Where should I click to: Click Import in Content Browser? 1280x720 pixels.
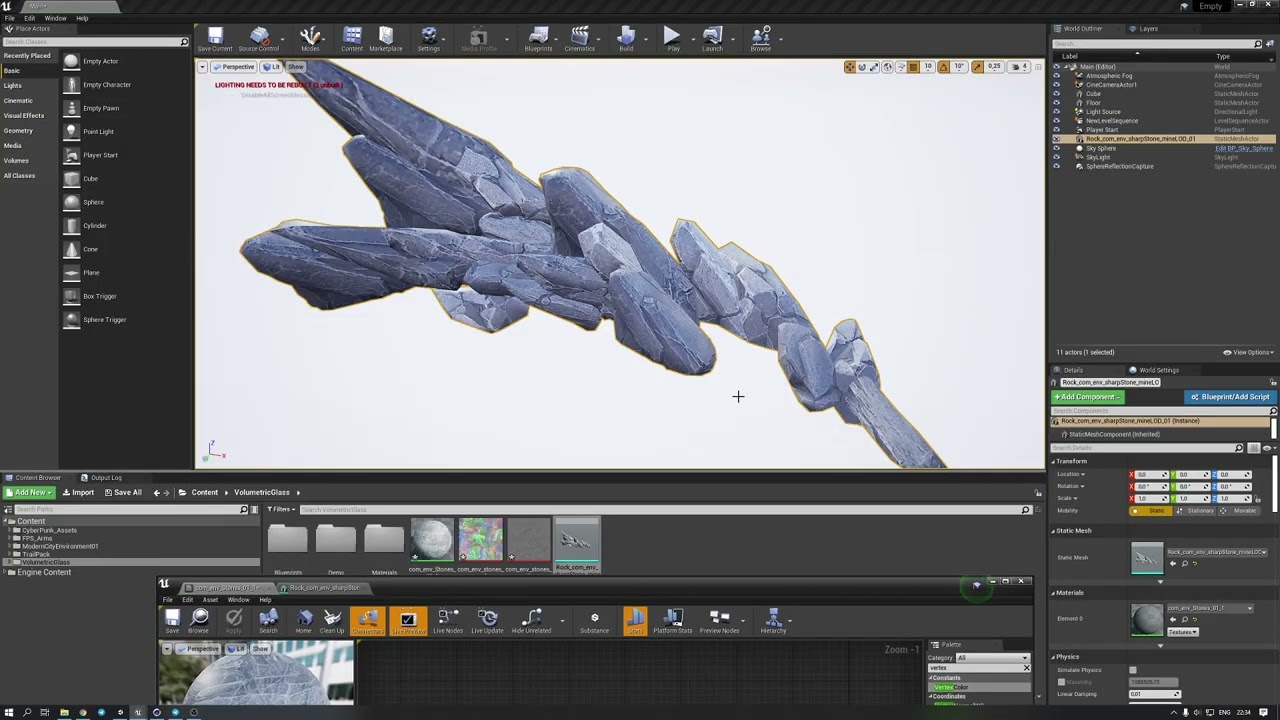pos(78,492)
